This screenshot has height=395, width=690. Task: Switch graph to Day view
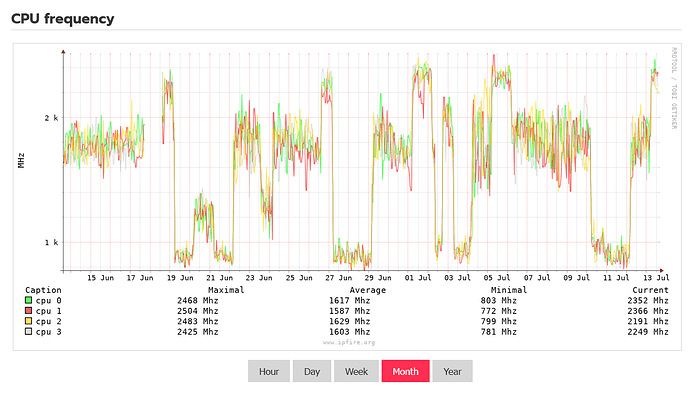pos(312,371)
